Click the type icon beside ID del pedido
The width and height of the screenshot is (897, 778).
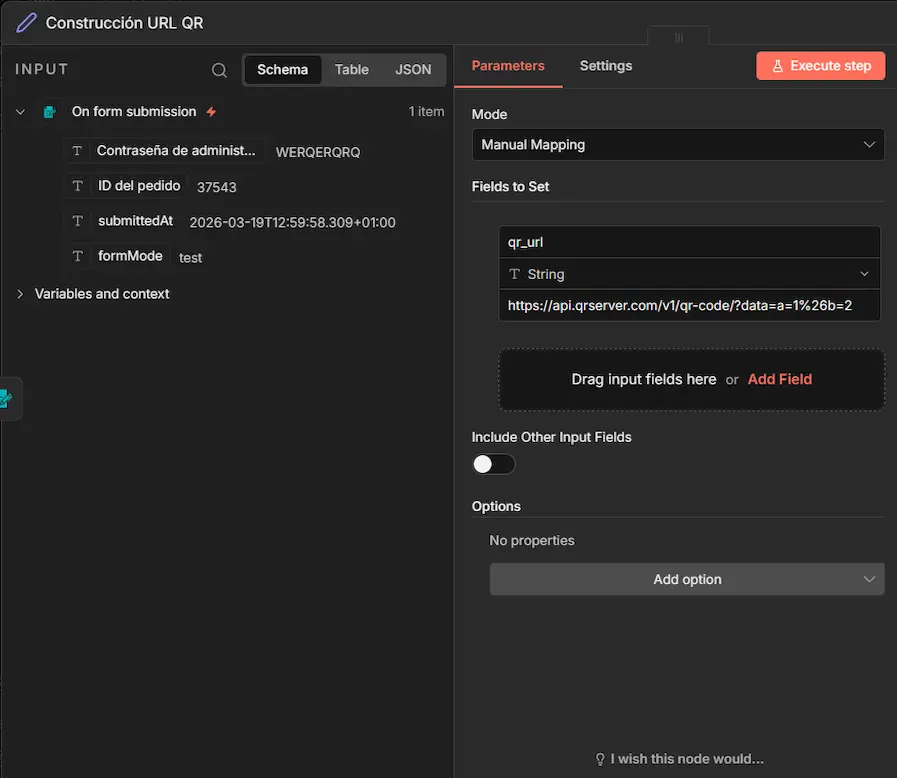(77, 186)
